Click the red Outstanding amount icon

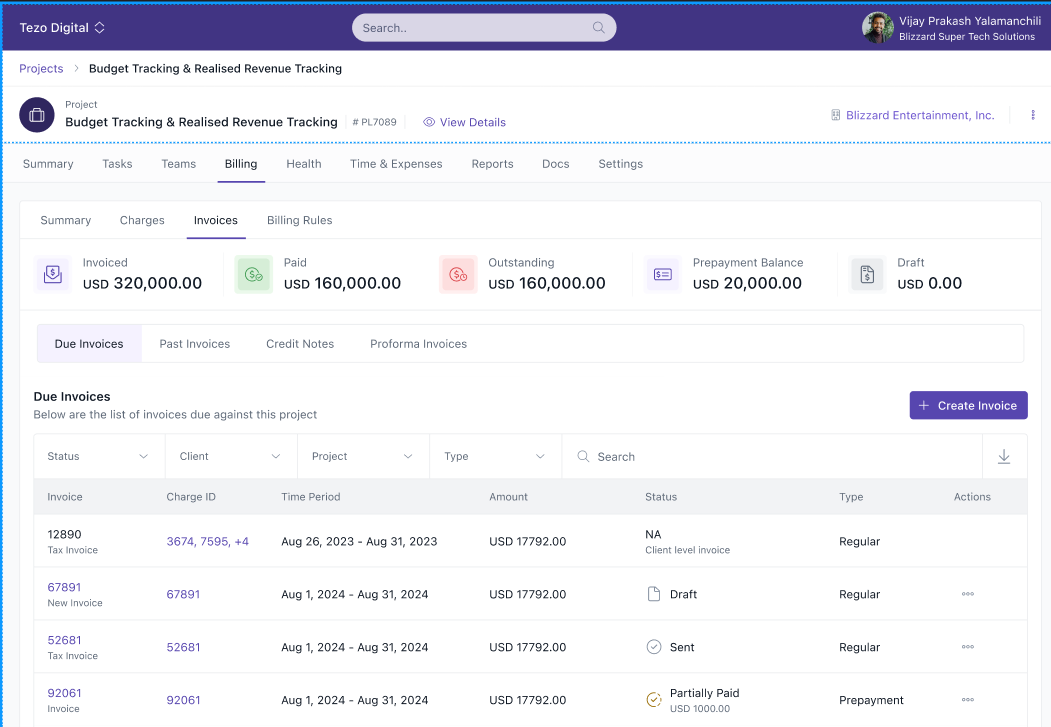click(458, 274)
